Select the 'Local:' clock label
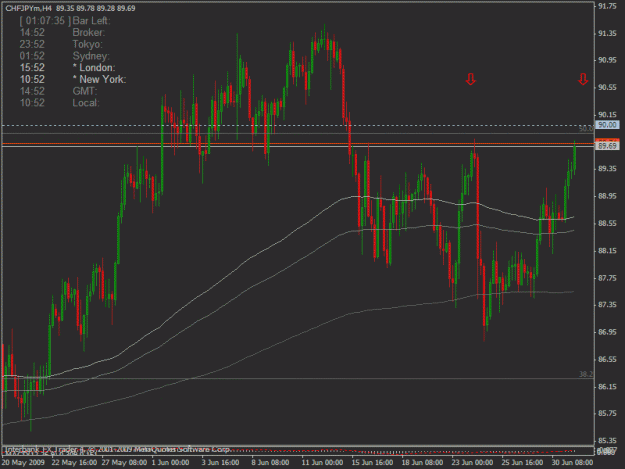Screen dimensions: 625x469 coord(86,103)
